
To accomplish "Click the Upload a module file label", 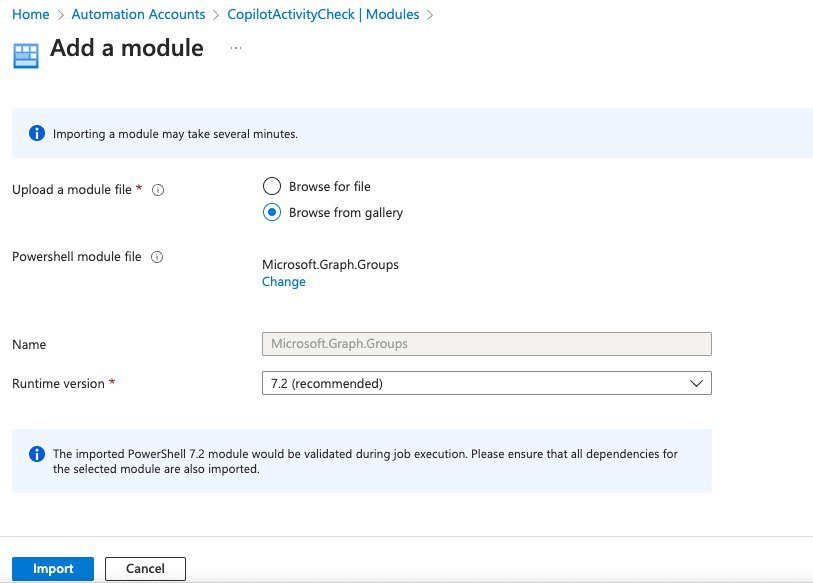I will pos(71,190).
